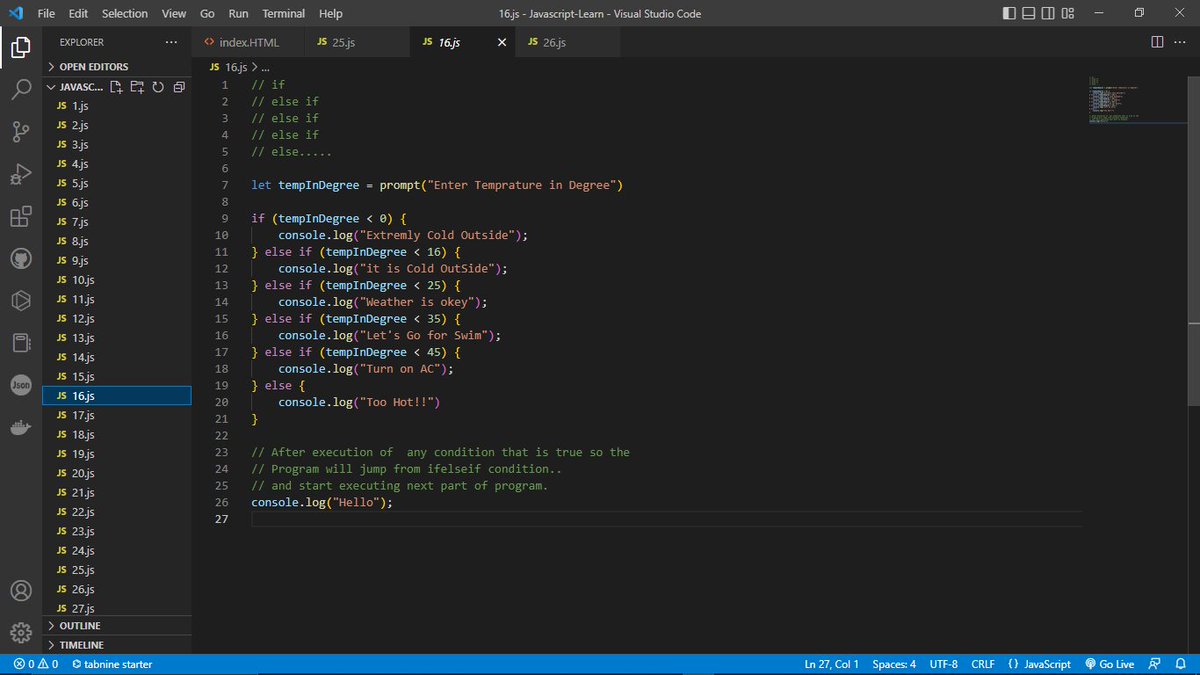The image size is (1200, 675).
Task: Show errors and warnings in status bar
Action: pos(35,664)
